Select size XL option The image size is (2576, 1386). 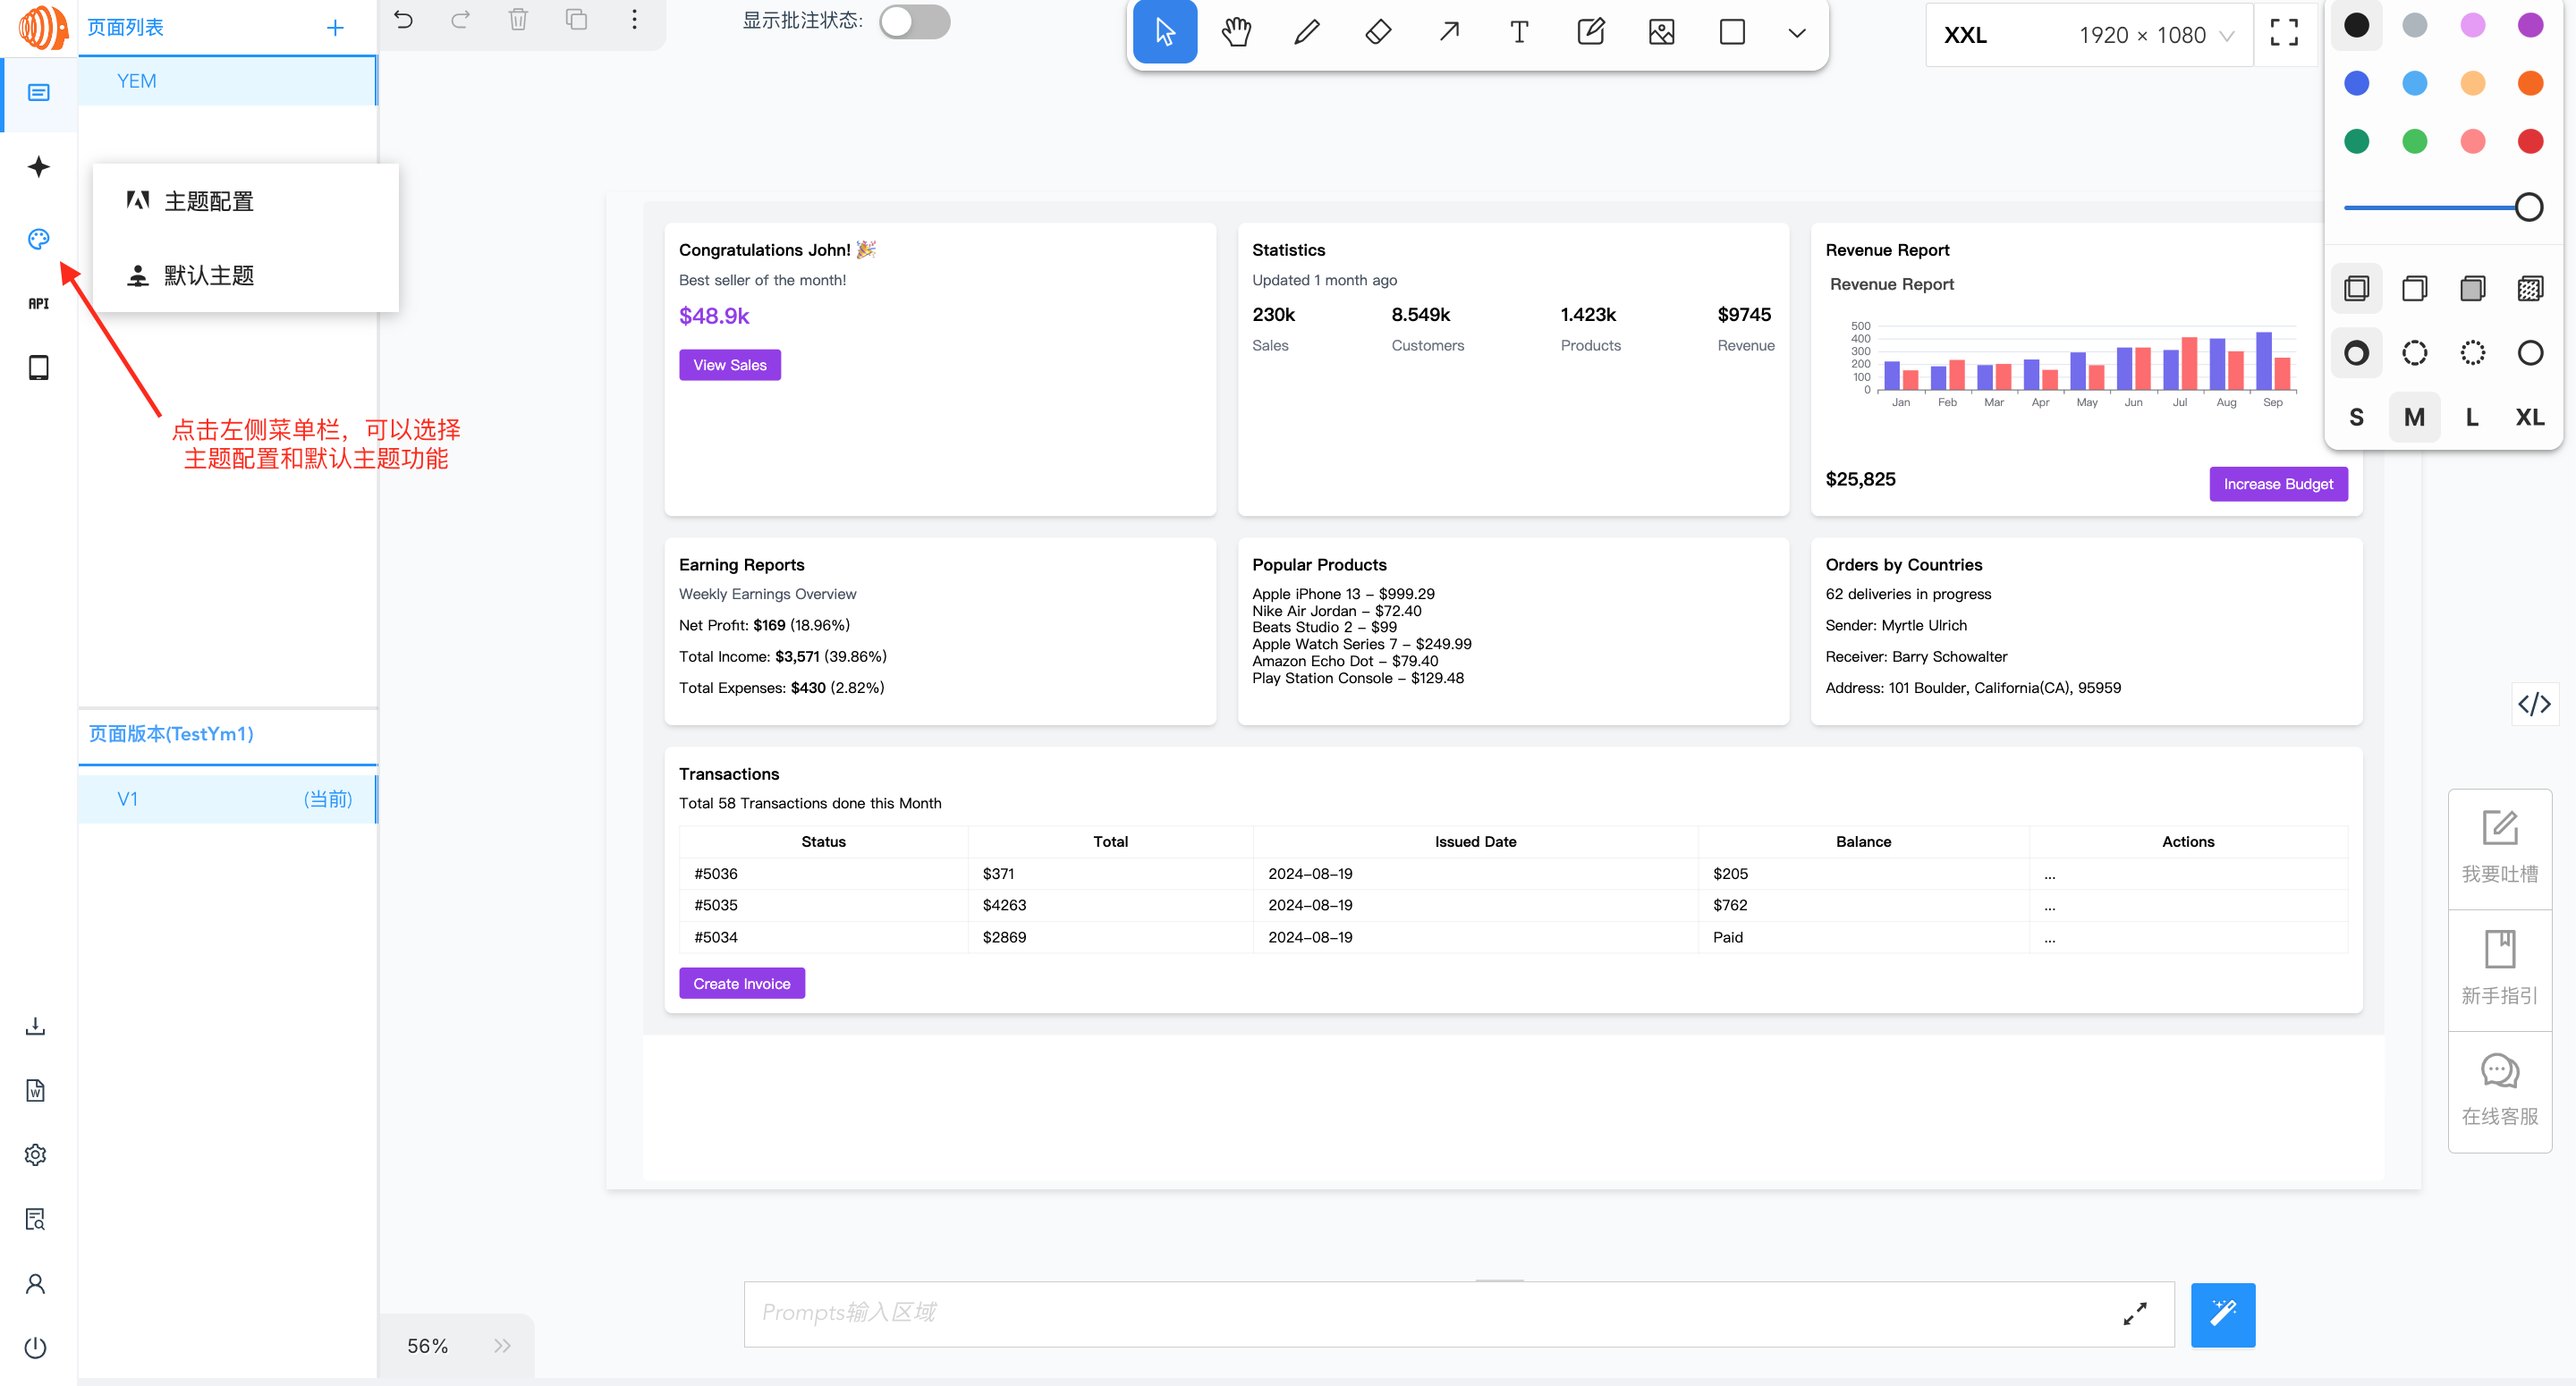coord(2529,417)
